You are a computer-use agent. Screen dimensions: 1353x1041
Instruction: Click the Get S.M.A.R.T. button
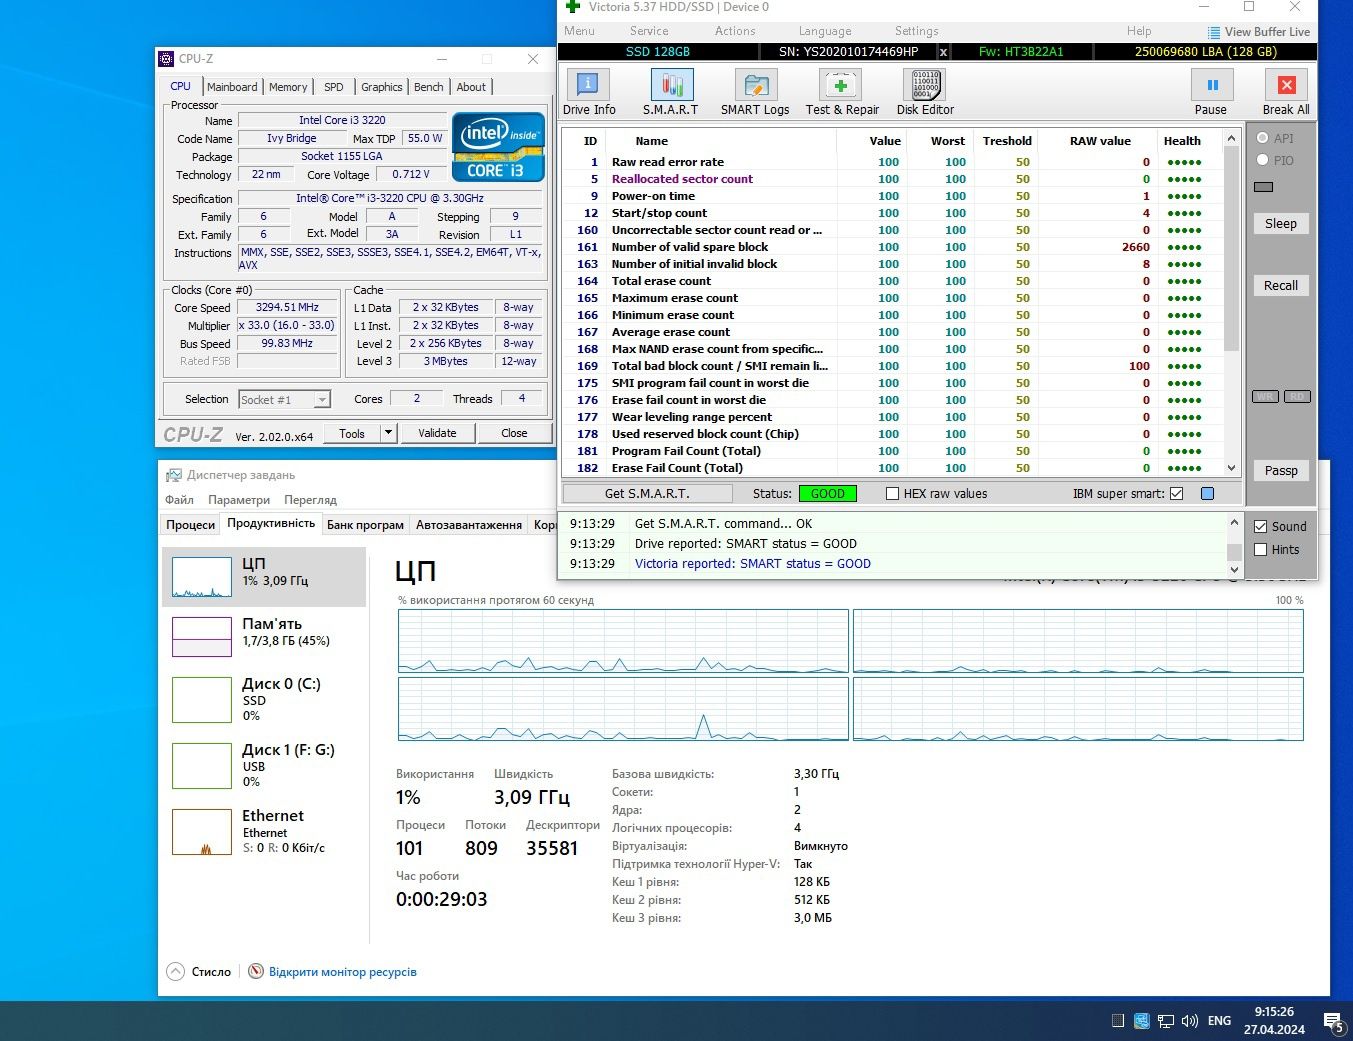(x=647, y=493)
